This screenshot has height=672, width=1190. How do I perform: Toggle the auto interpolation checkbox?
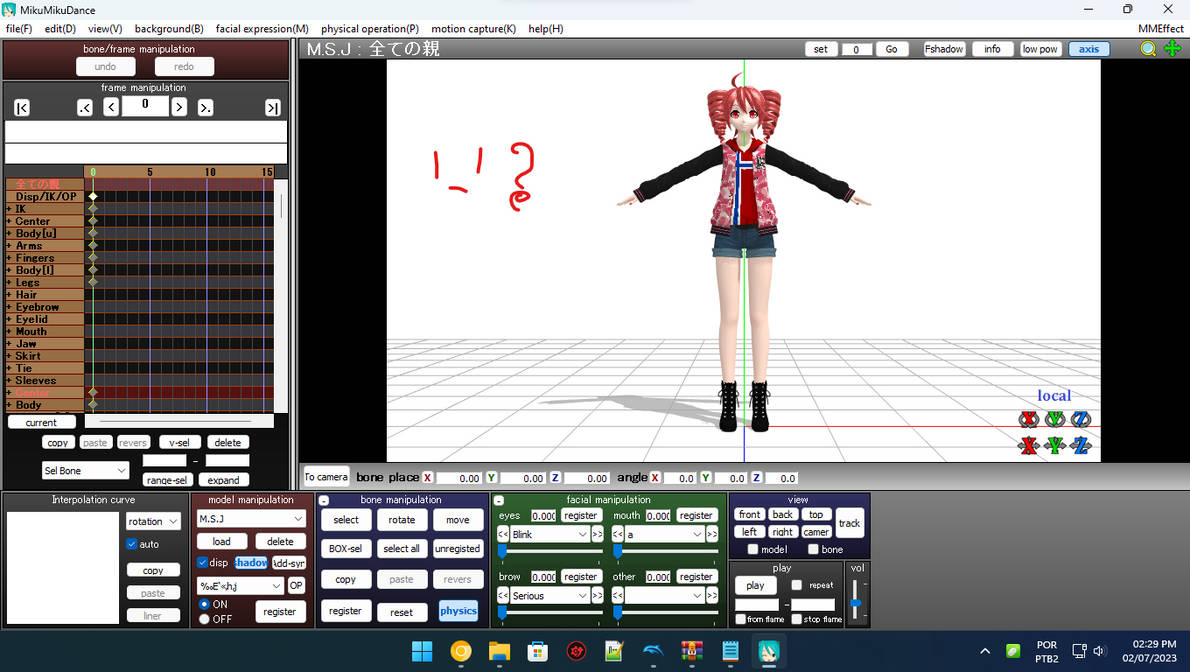coord(131,544)
